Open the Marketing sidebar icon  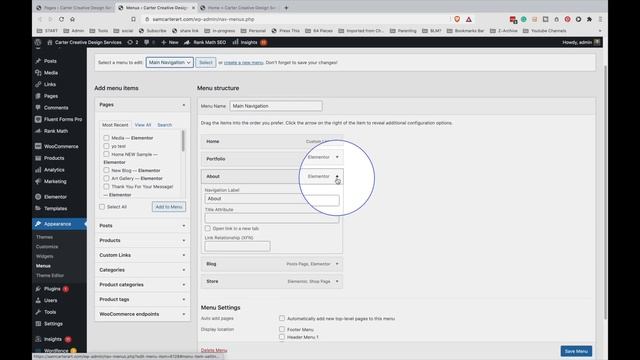point(38,181)
